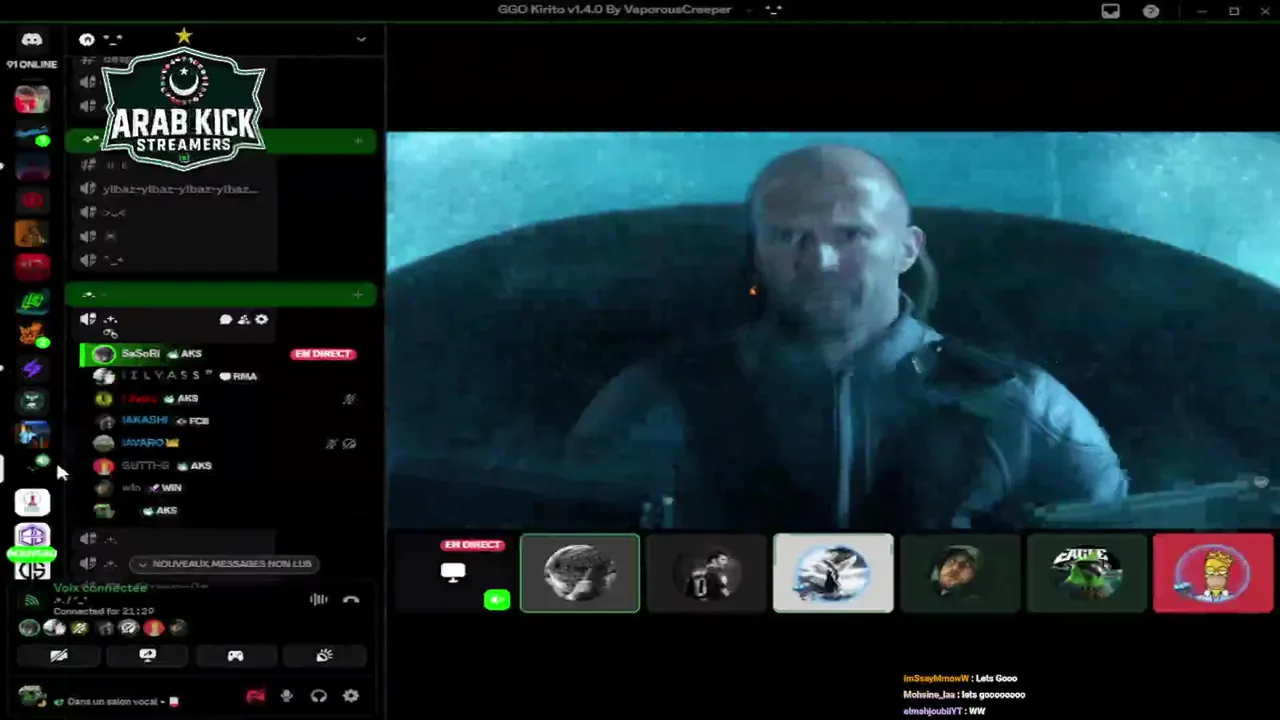This screenshot has height=720, width=1280.
Task: Select the server icon lettered GS
Action: coord(32,570)
